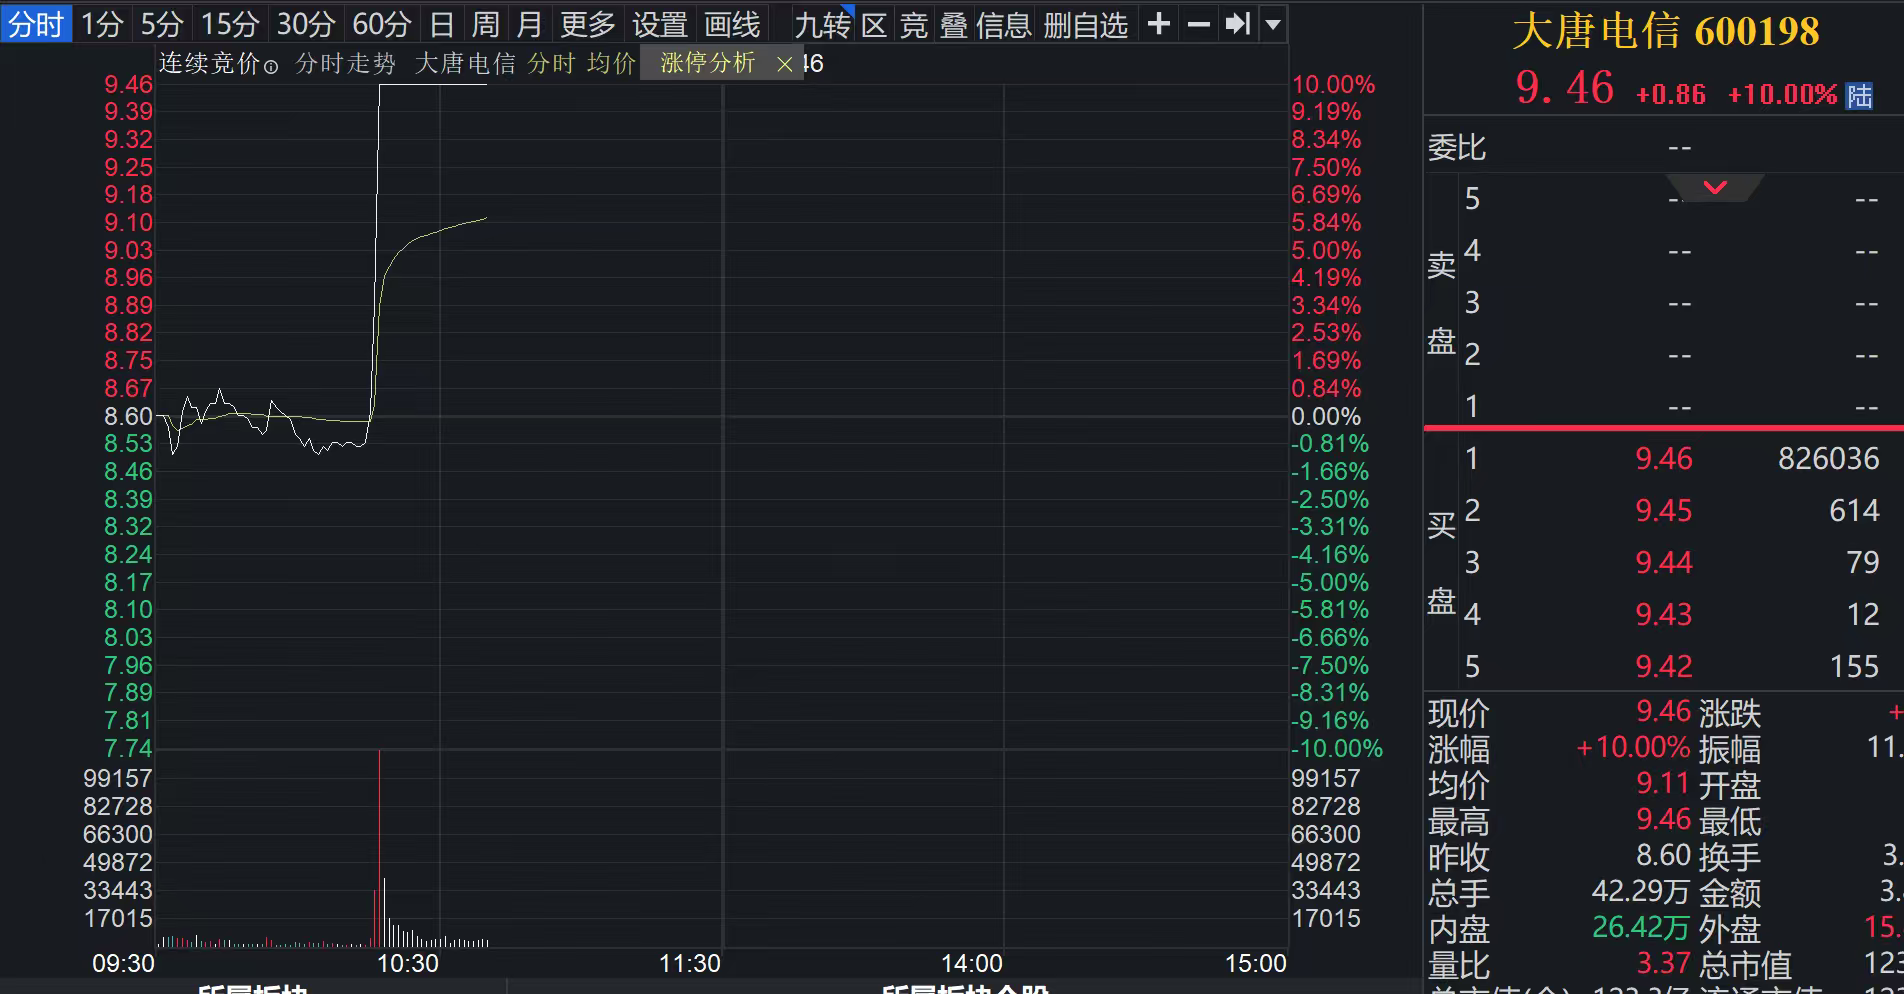
Task: Select the 30分 period tab
Action: [306, 24]
